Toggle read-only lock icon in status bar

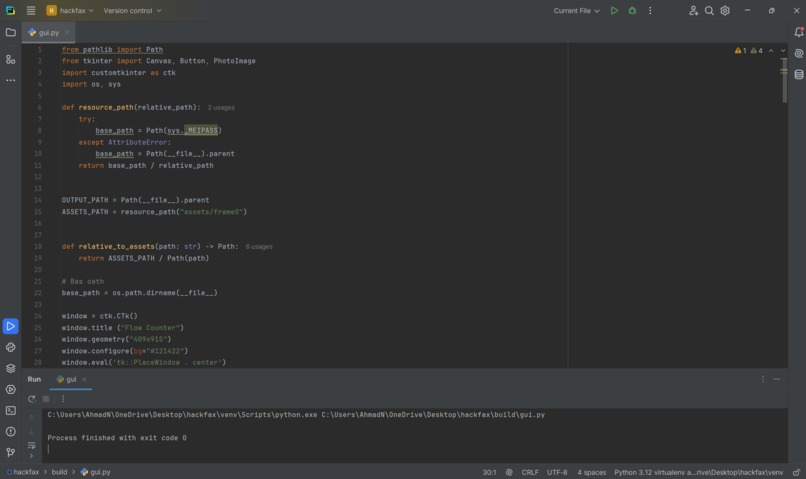pyautogui.click(x=796, y=472)
